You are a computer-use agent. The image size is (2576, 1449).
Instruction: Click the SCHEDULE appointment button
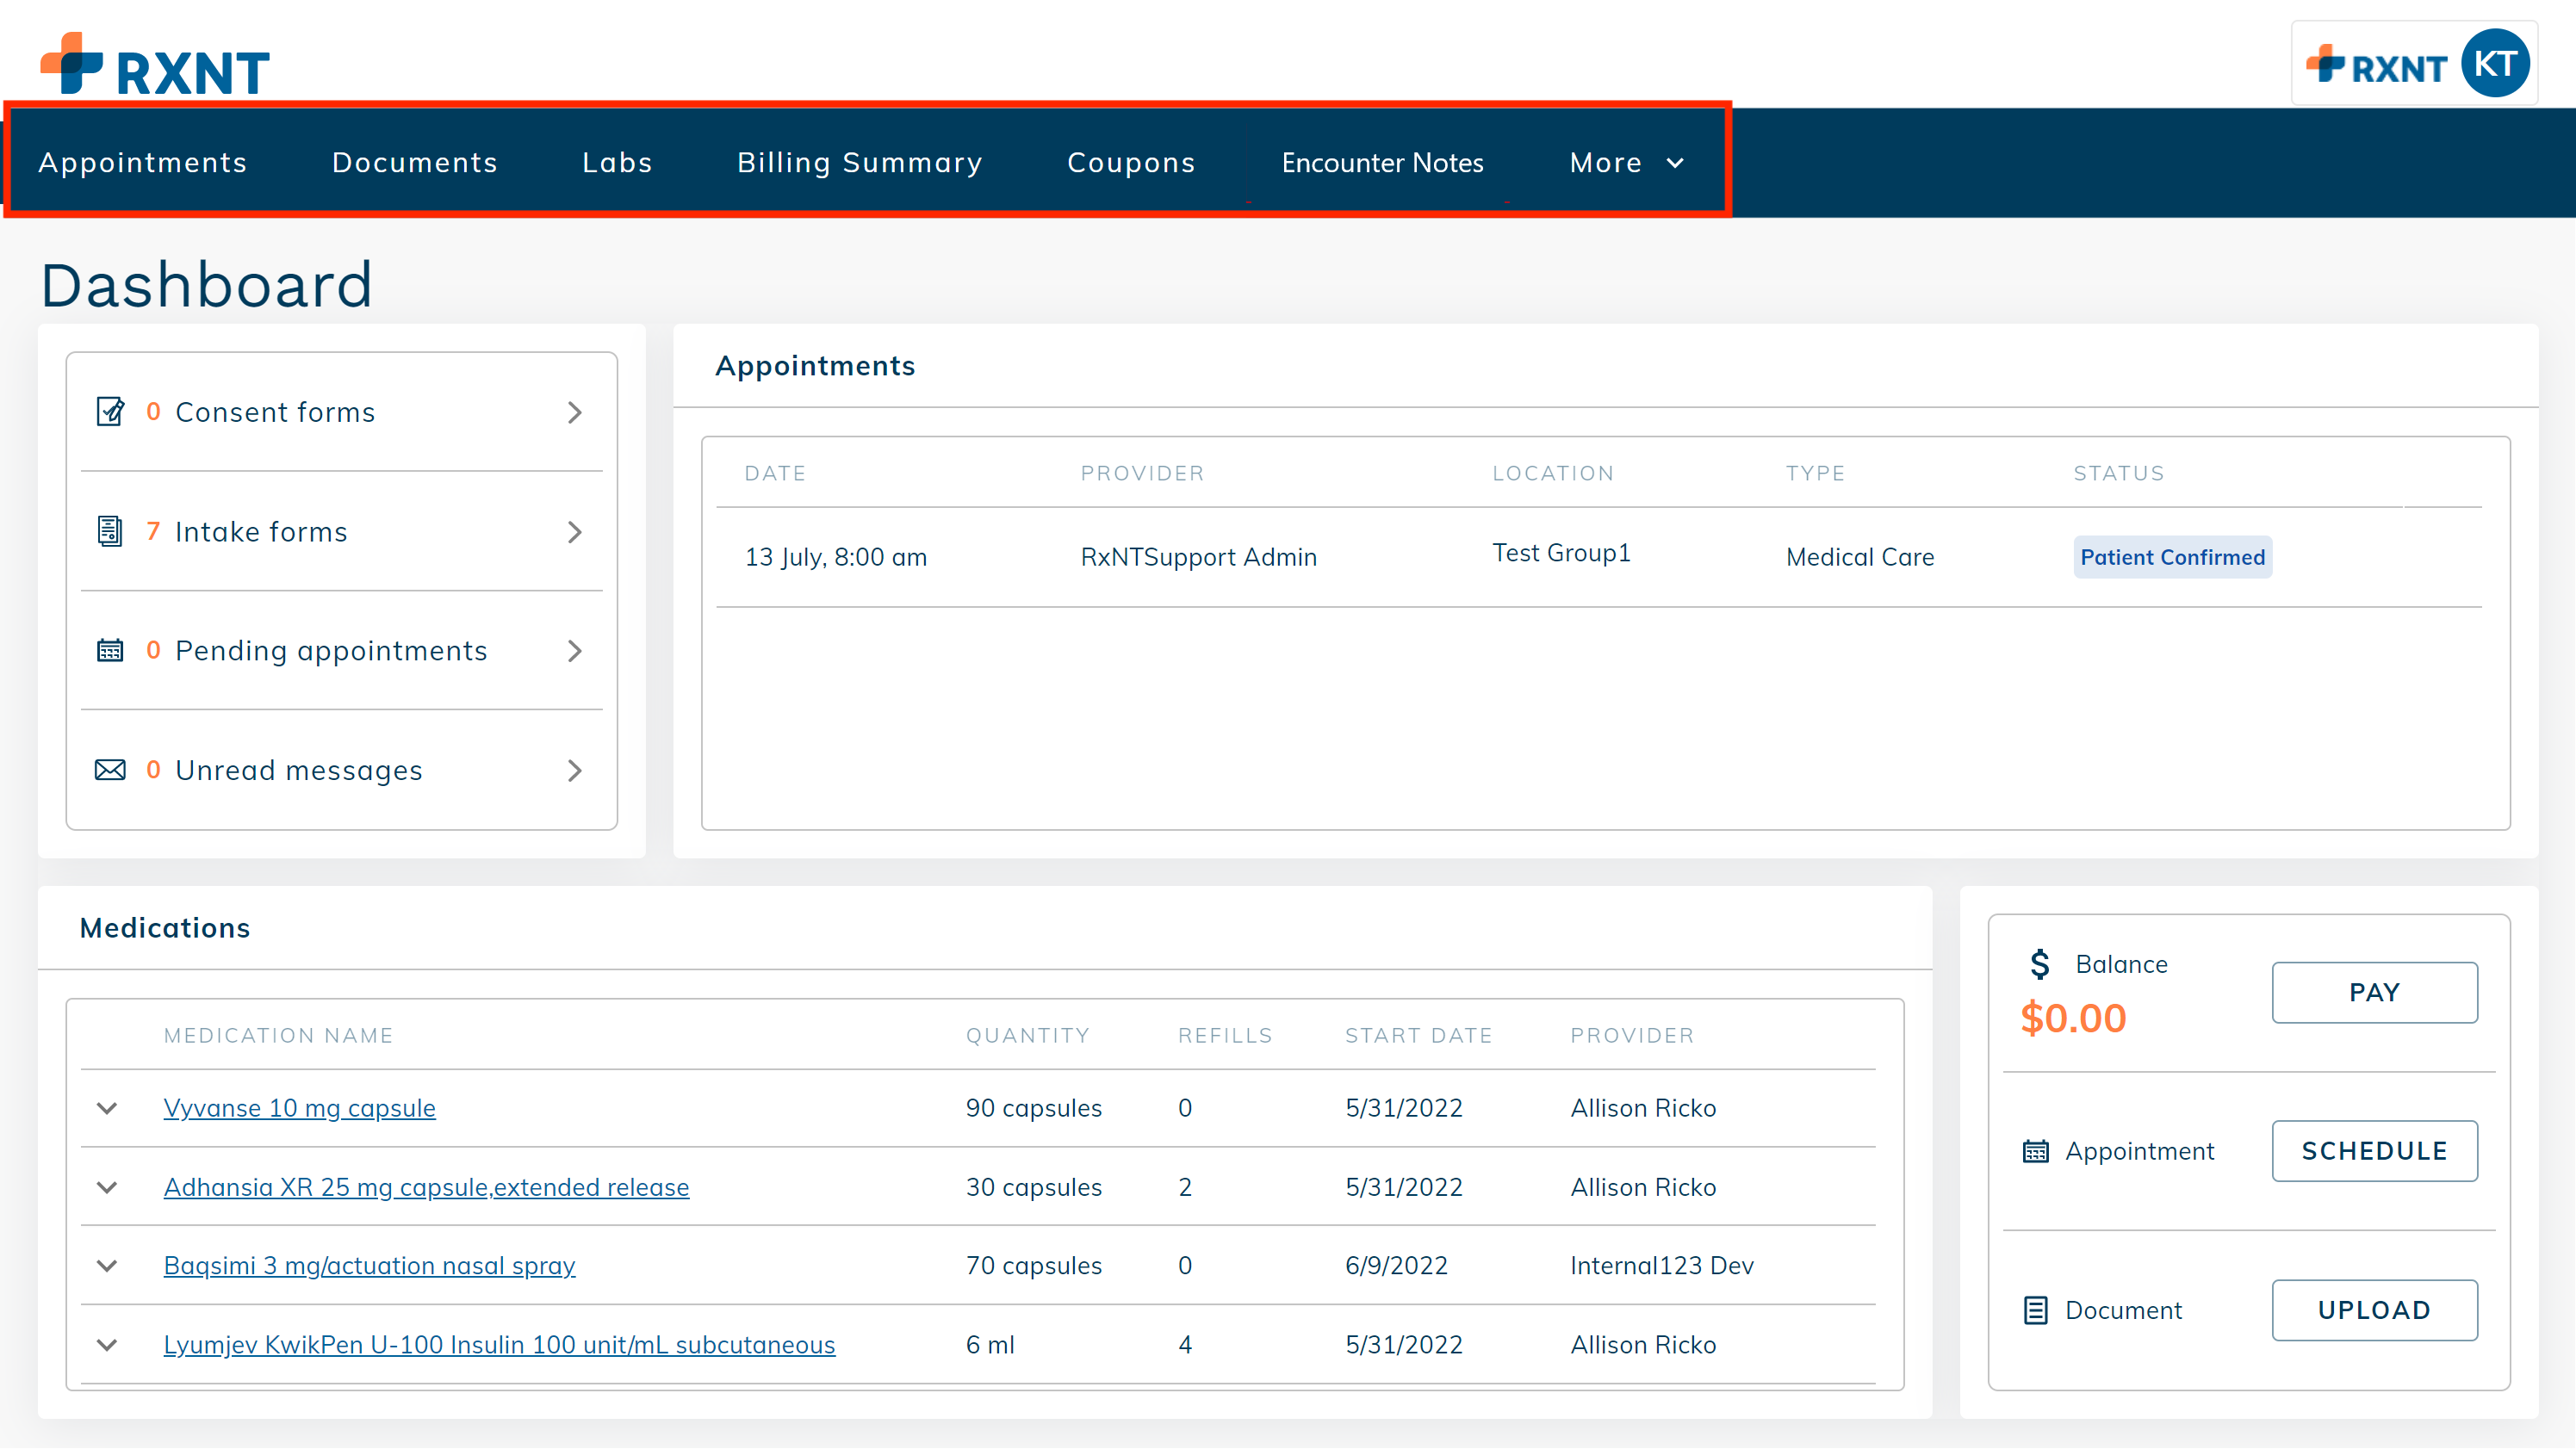point(2375,1151)
